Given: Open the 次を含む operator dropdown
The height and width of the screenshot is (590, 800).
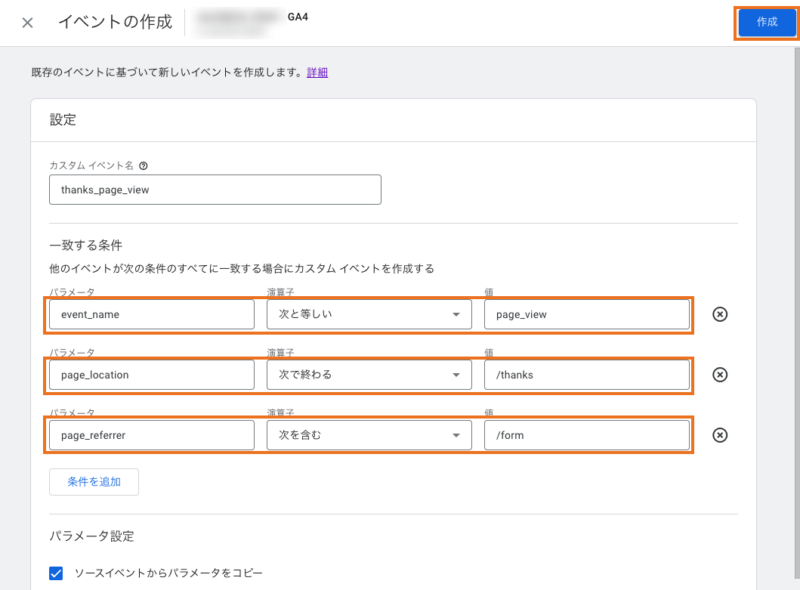Looking at the screenshot, I should 369,435.
